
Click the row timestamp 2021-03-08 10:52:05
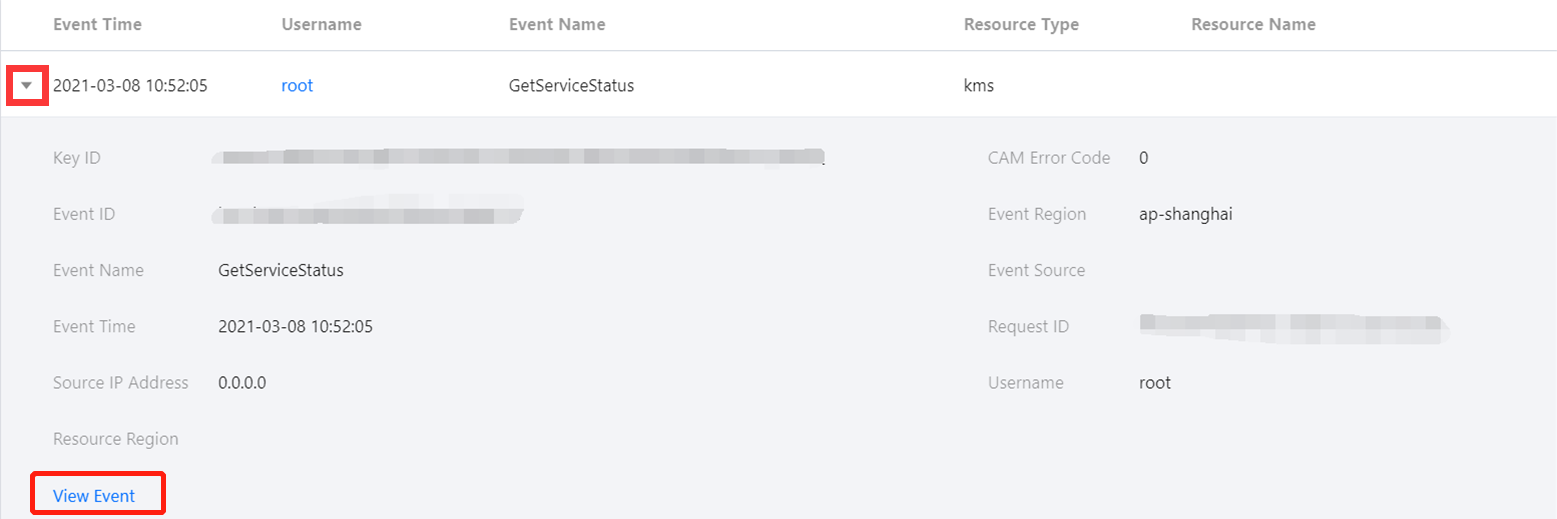(130, 86)
